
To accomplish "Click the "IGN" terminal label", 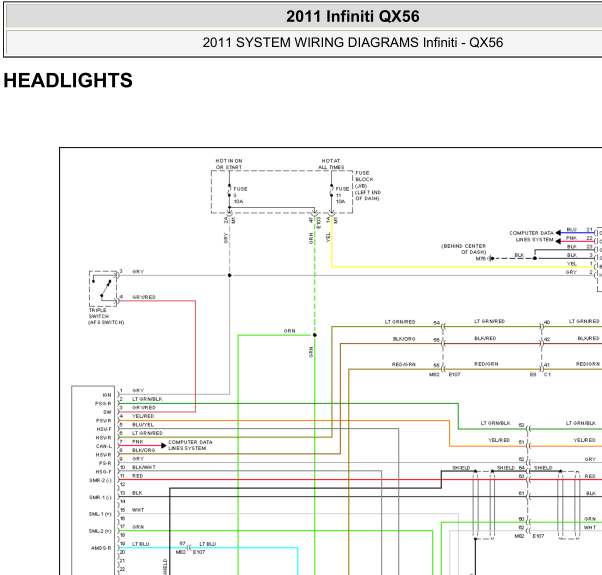I will [x=107, y=395].
